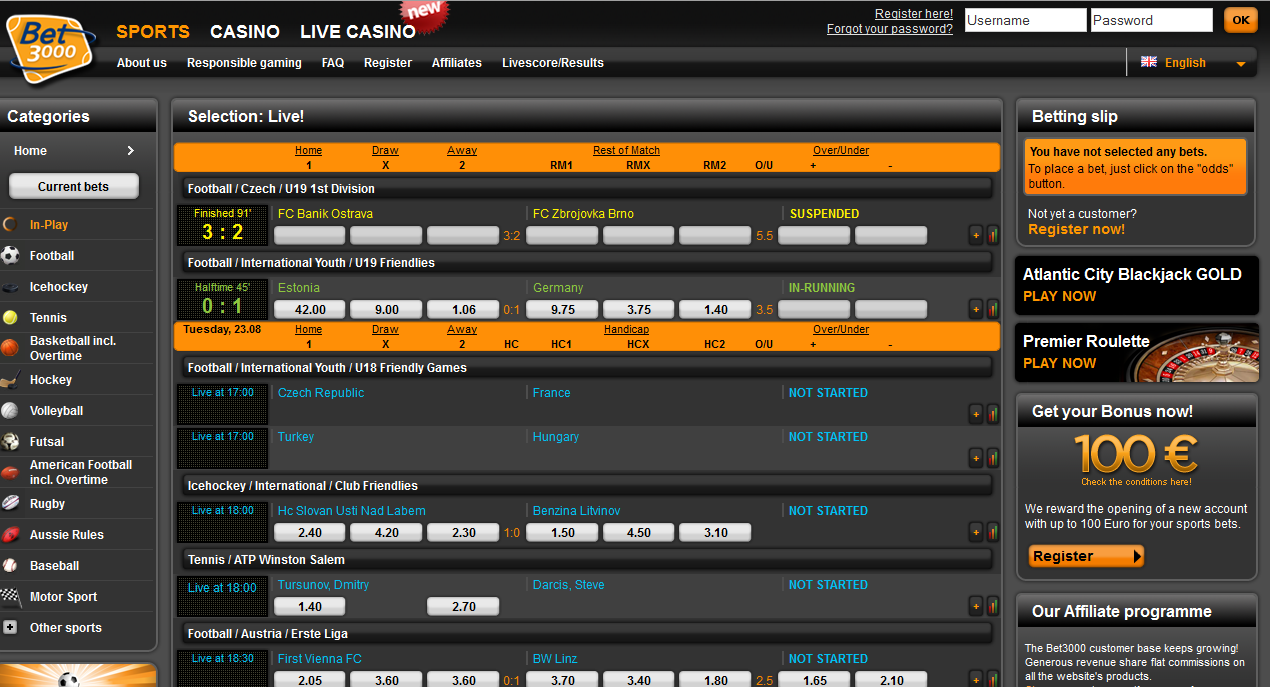Click the Handicap column header
This screenshot has width=1270, height=687.
[x=626, y=329]
